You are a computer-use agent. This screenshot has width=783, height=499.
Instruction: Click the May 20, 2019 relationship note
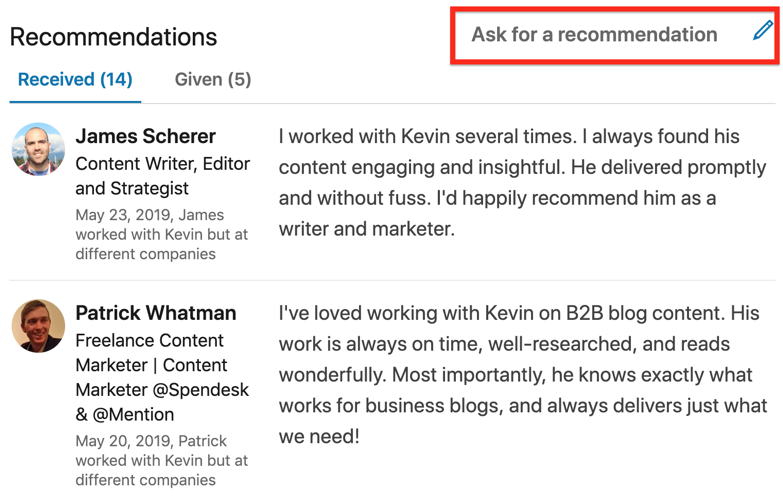point(162,461)
